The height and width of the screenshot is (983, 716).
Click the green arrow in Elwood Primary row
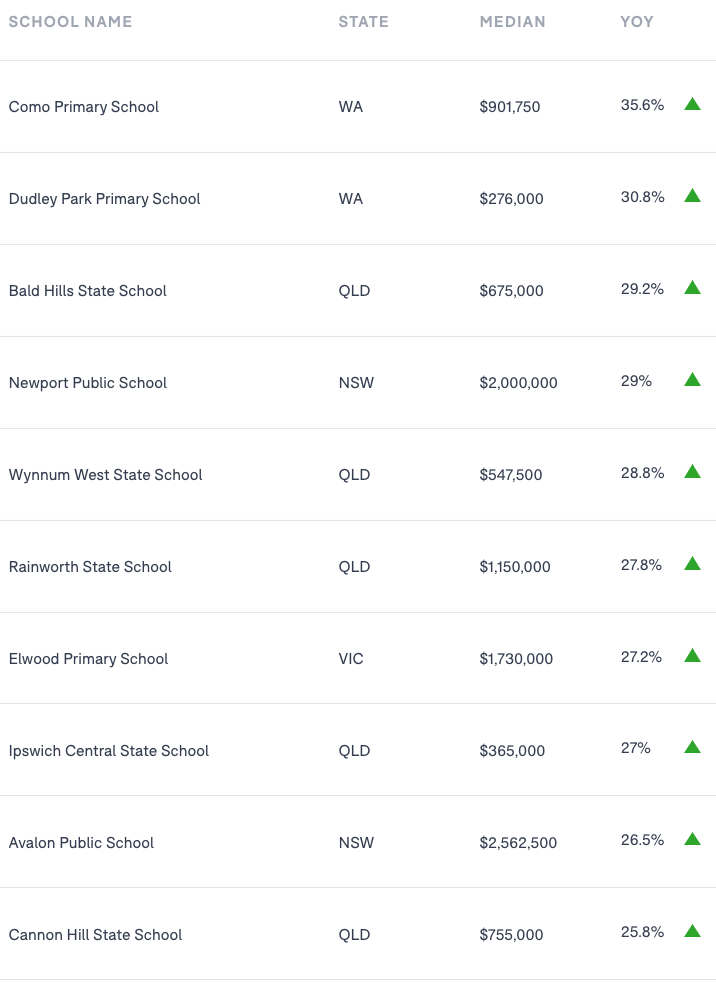click(x=692, y=656)
